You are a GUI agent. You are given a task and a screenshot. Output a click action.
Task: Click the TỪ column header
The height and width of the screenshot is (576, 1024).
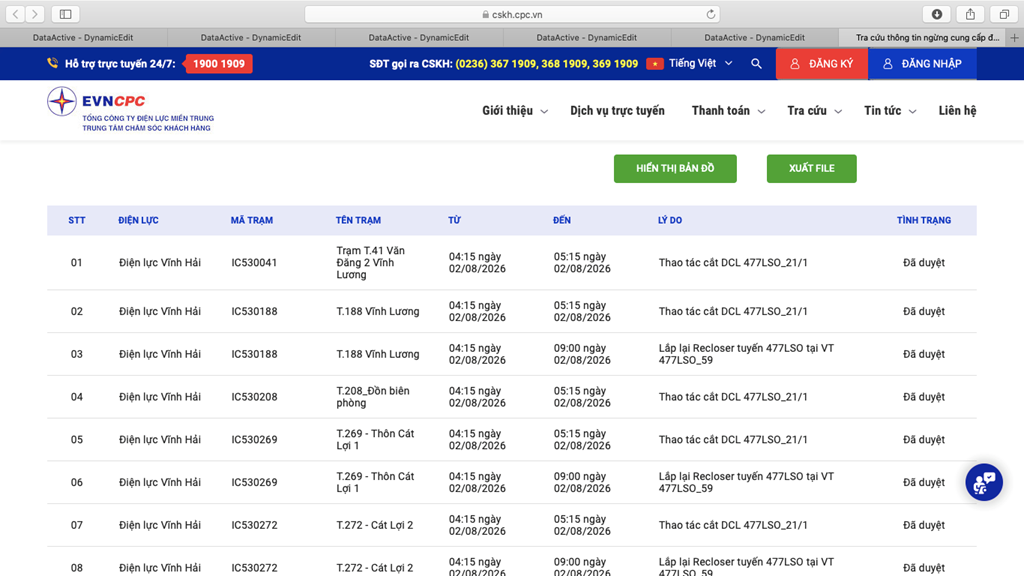click(x=454, y=220)
